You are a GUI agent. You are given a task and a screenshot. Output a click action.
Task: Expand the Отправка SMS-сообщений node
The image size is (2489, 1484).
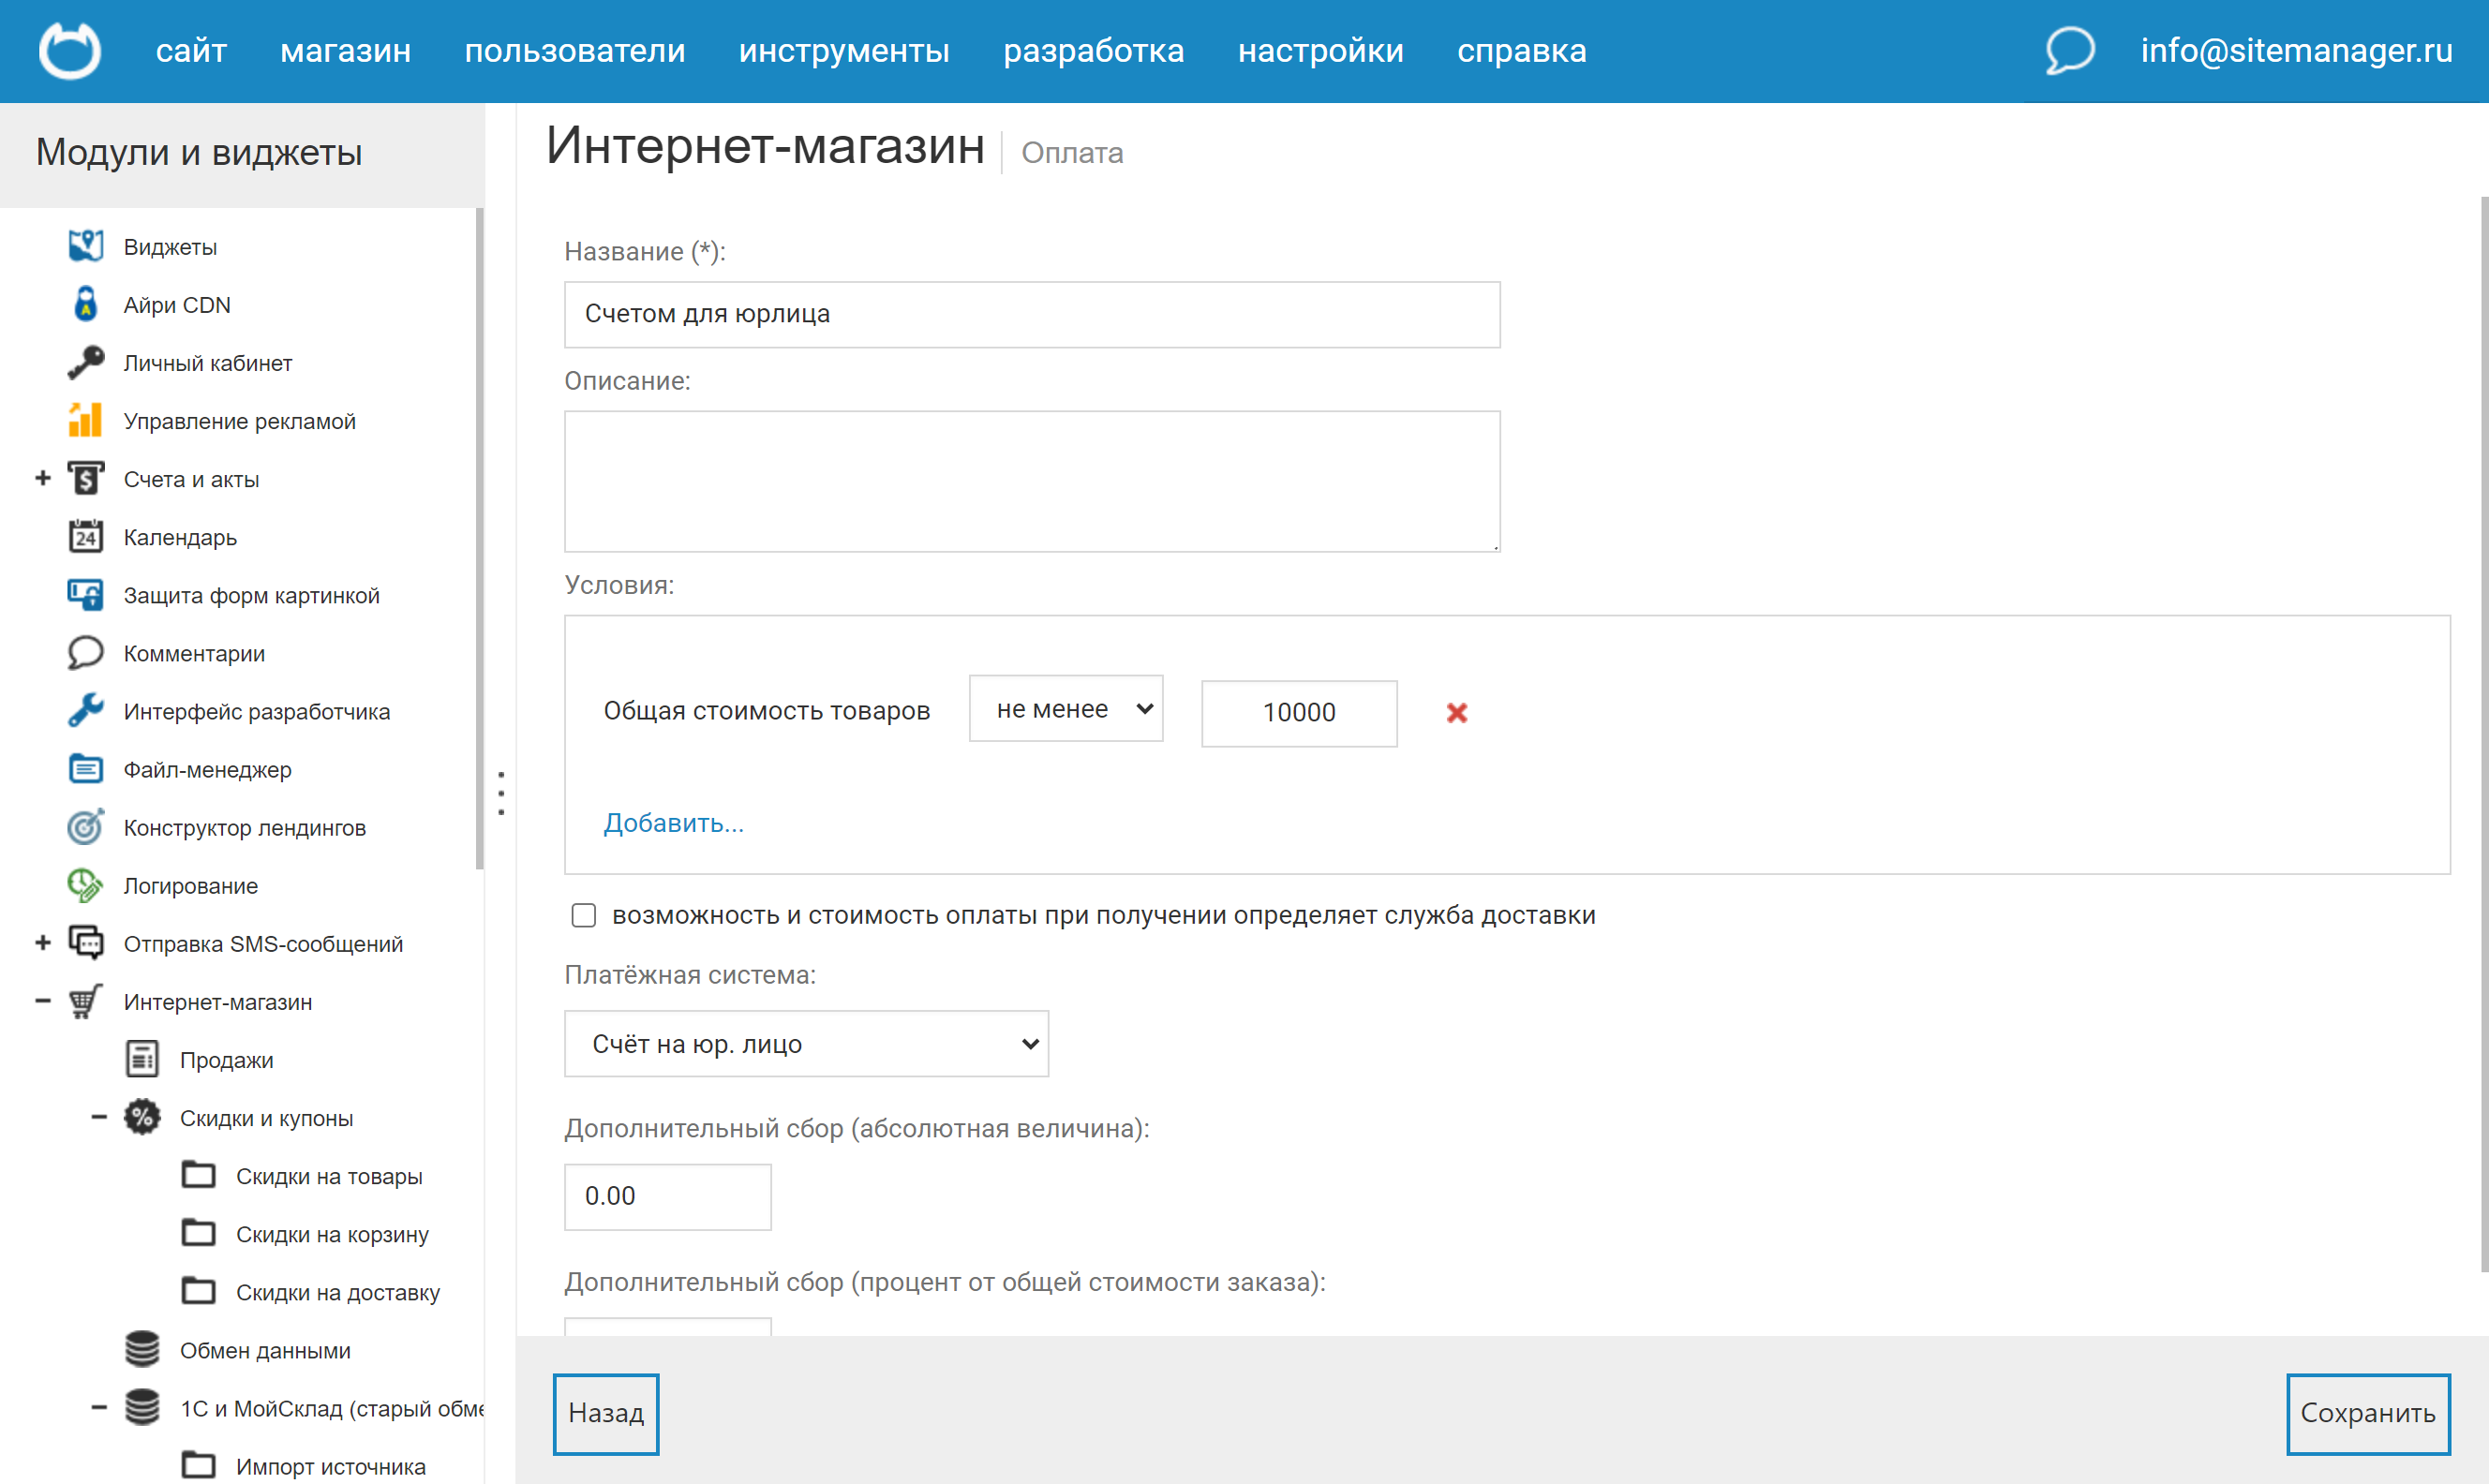(x=43, y=943)
